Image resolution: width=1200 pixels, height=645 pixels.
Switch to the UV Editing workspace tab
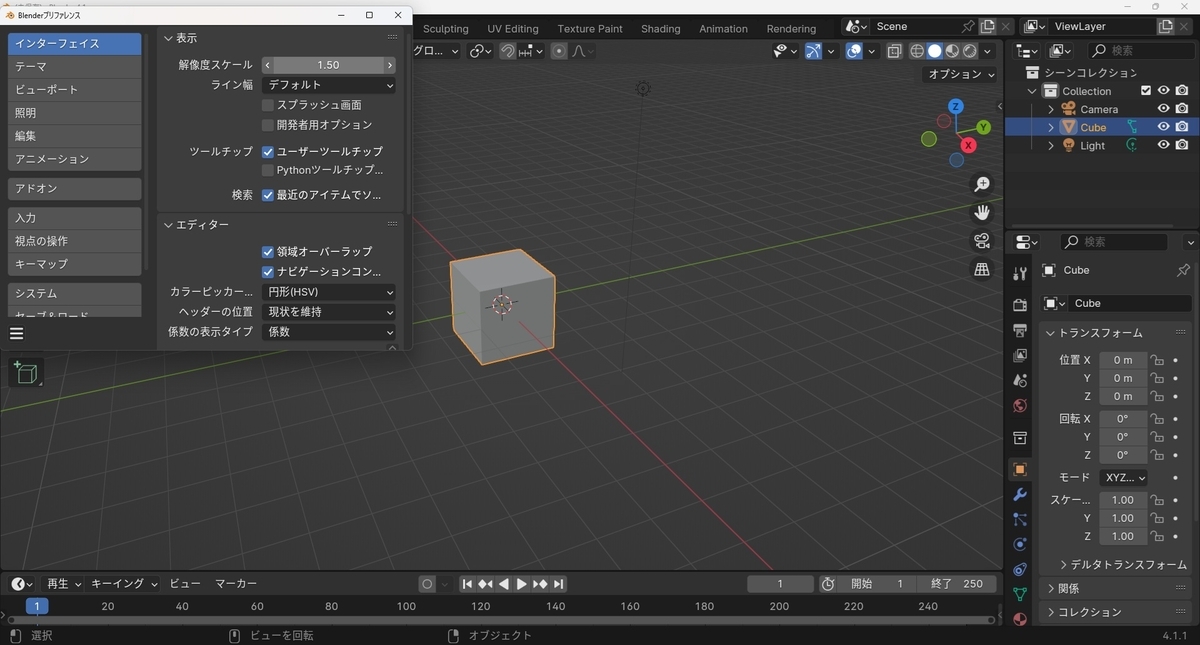coord(513,29)
